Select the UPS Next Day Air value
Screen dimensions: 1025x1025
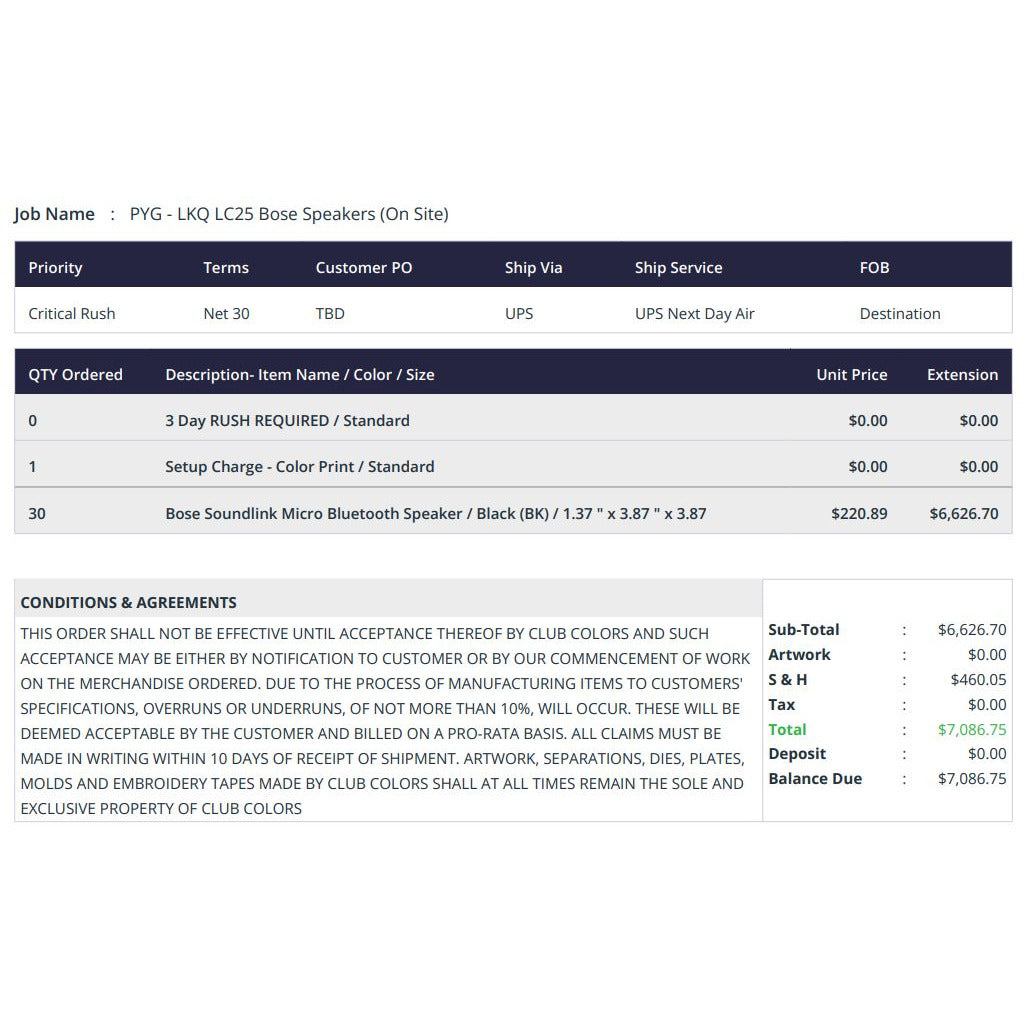point(694,314)
